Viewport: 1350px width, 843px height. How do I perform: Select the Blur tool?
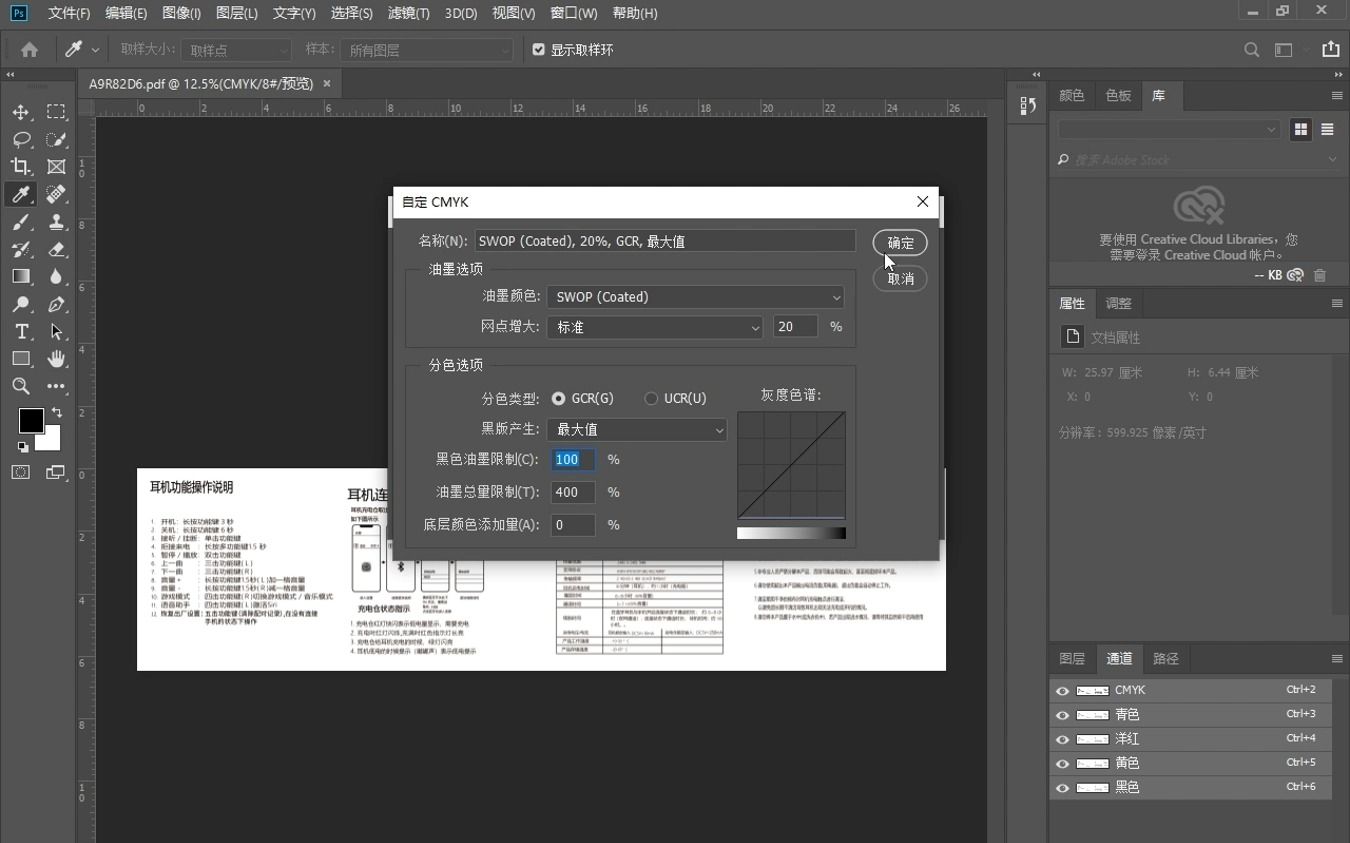click(56, 276)
